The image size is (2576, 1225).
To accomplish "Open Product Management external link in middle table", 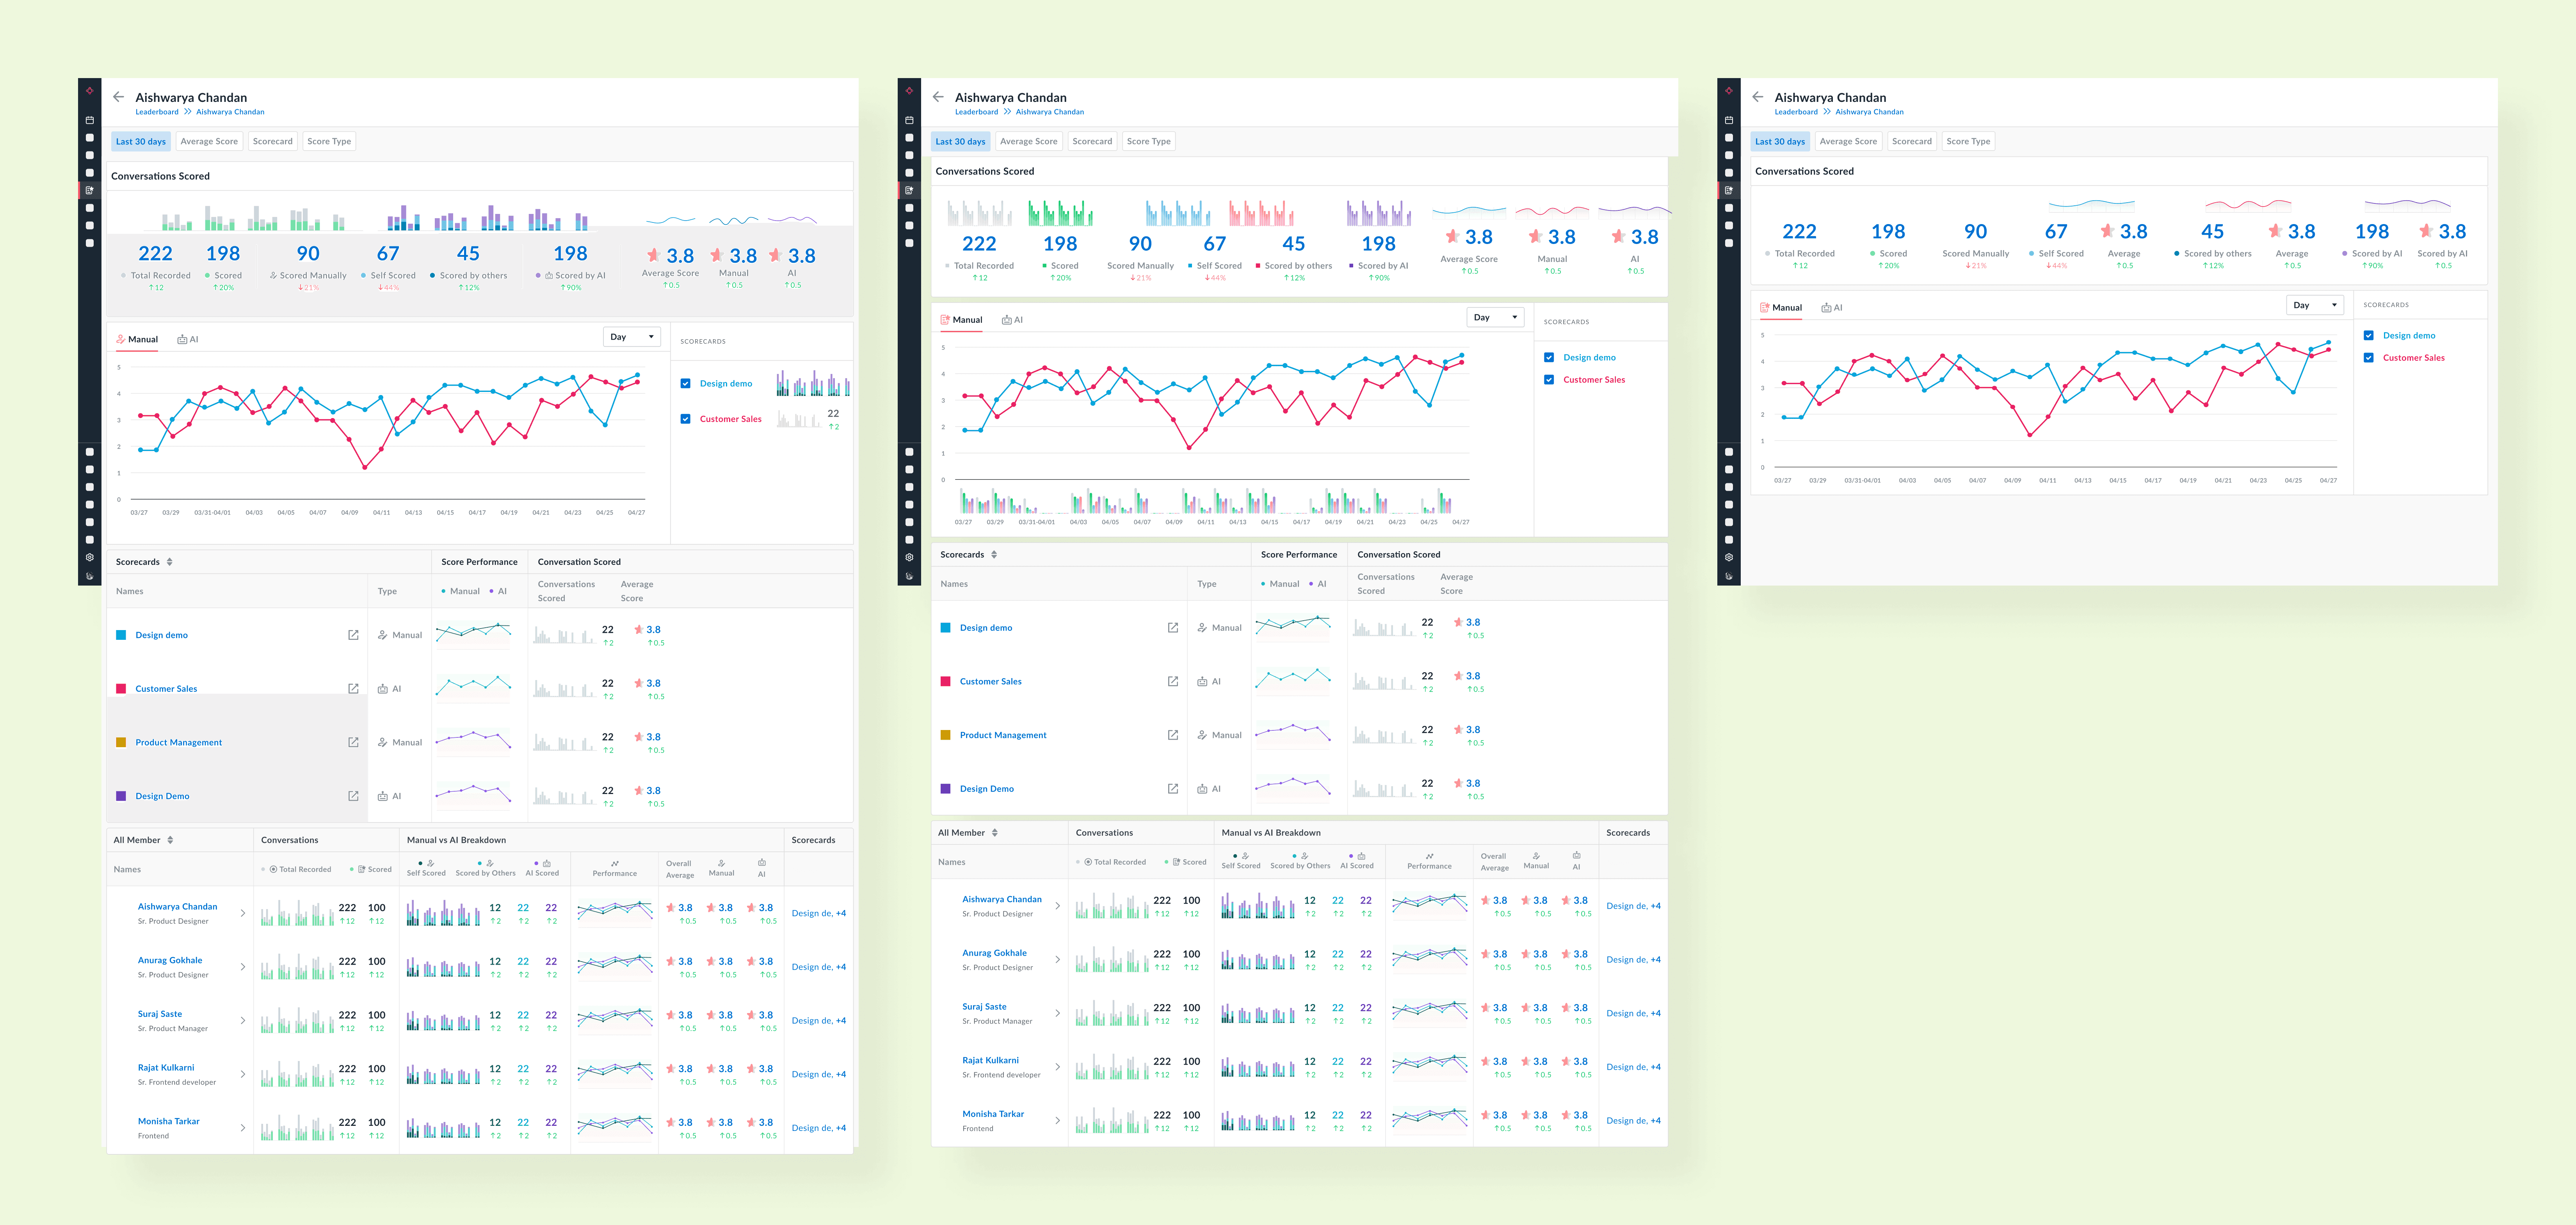I will [x=1172, y=735].
